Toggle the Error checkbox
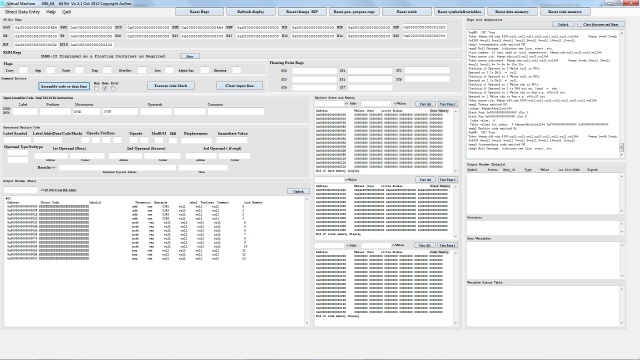Screen dimensions: 640x360 [x=113, y=88]
